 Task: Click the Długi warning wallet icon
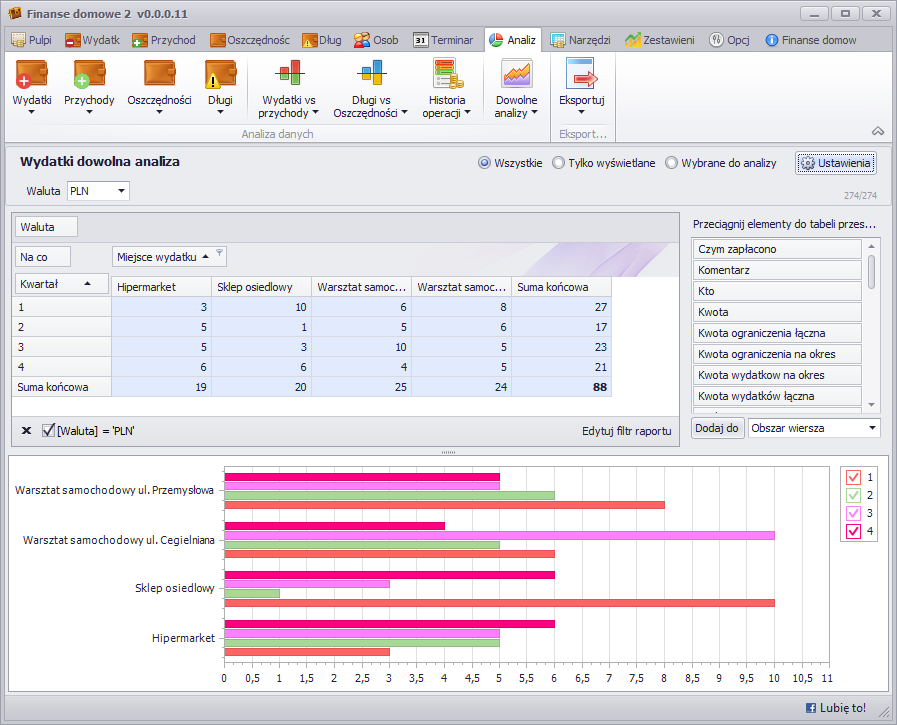point(220,75)
